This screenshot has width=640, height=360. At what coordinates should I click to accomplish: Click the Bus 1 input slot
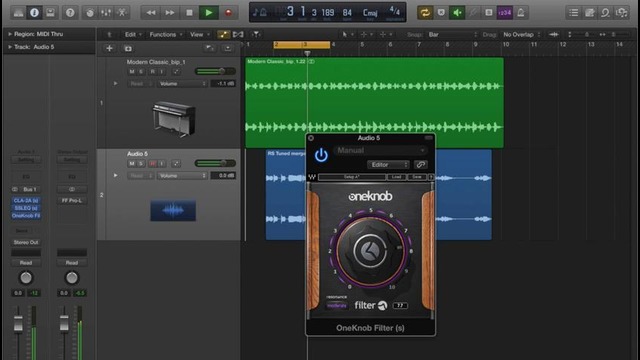coord(30,189)
